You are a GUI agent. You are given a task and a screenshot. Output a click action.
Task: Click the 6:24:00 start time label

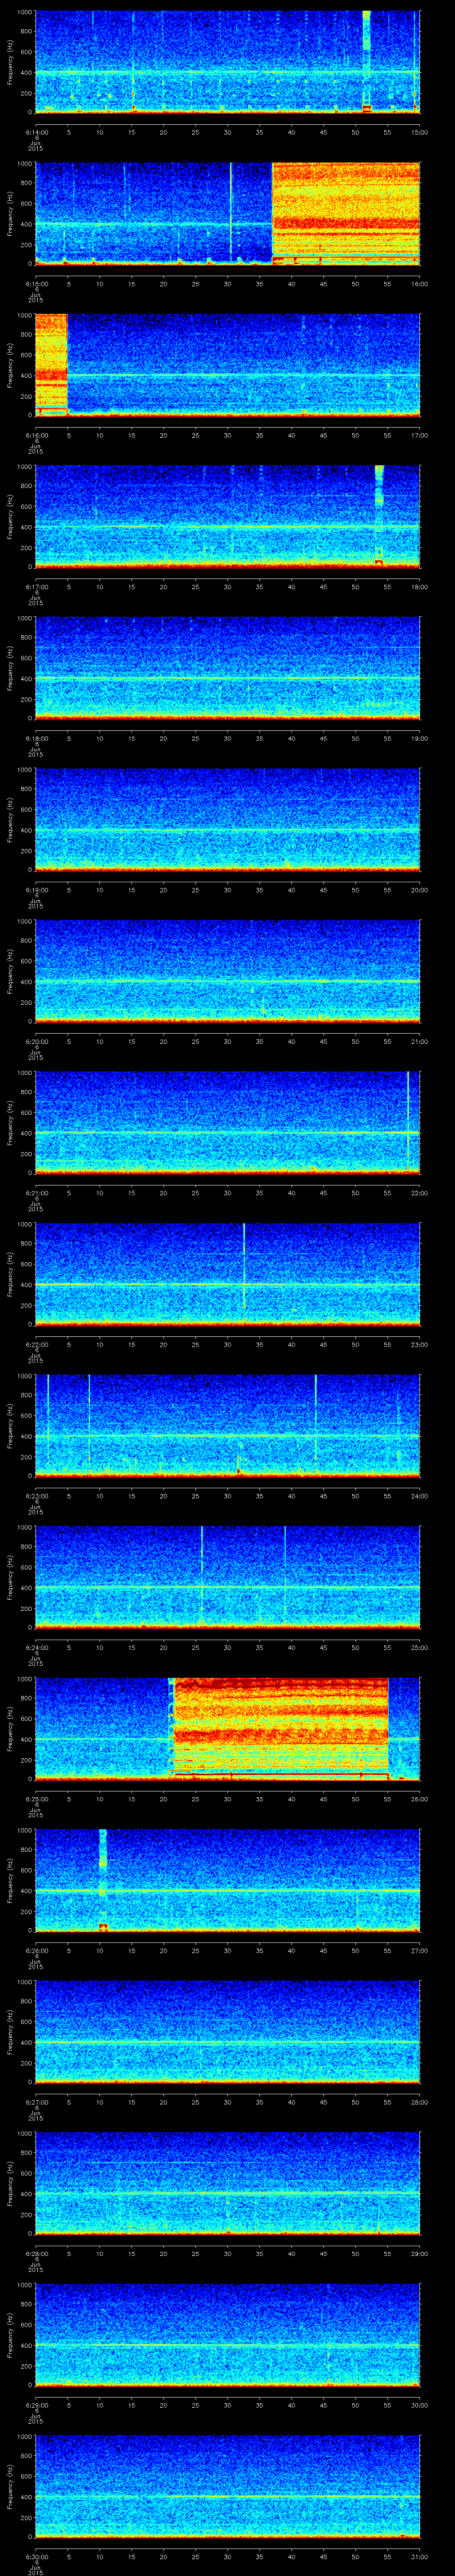(x=37, y=1647)
